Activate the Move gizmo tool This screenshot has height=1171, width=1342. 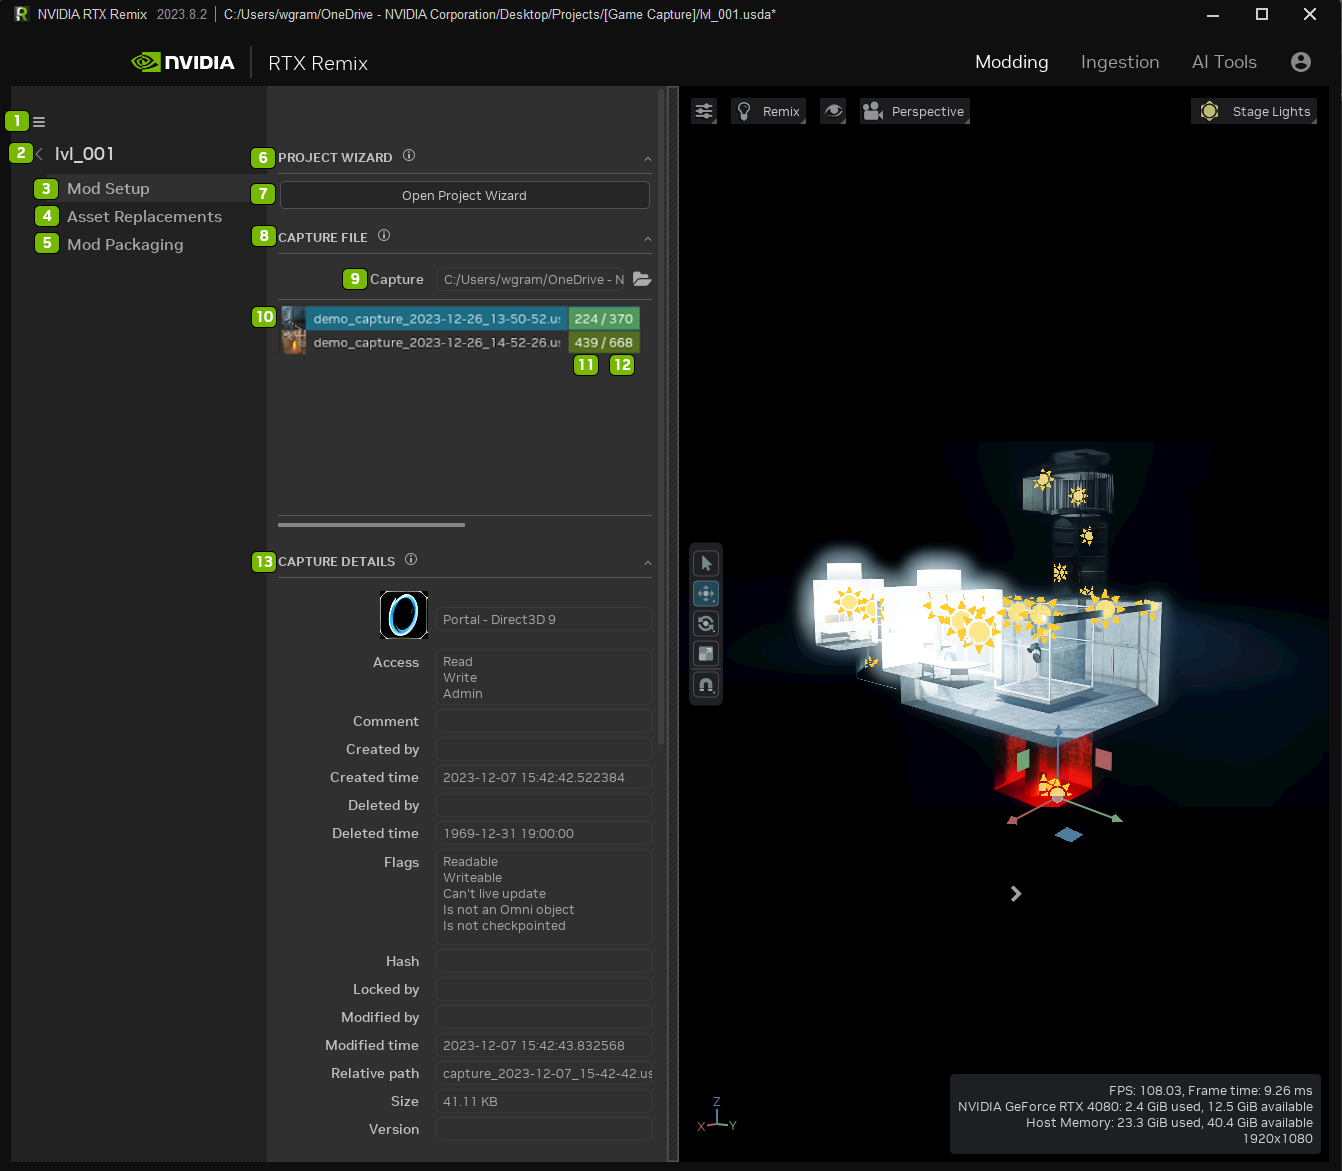point(706,594)
